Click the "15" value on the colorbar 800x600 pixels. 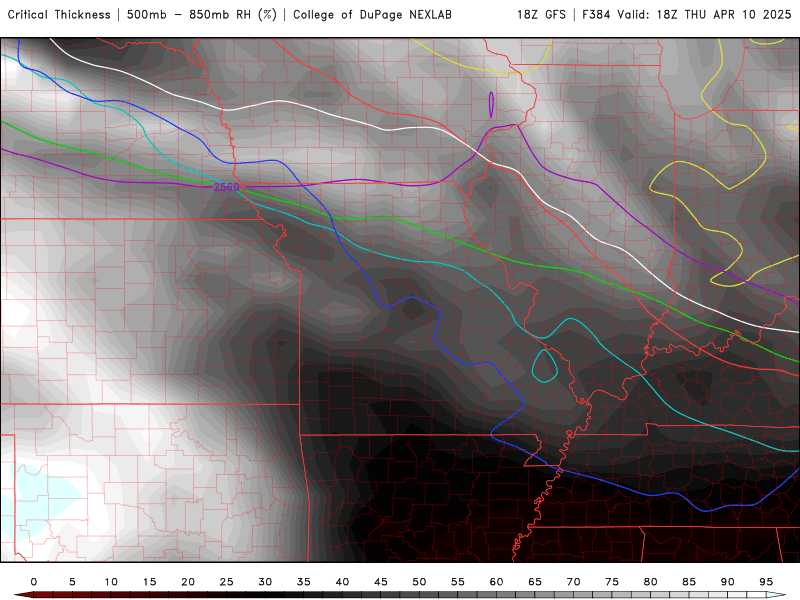pos(149,582)
